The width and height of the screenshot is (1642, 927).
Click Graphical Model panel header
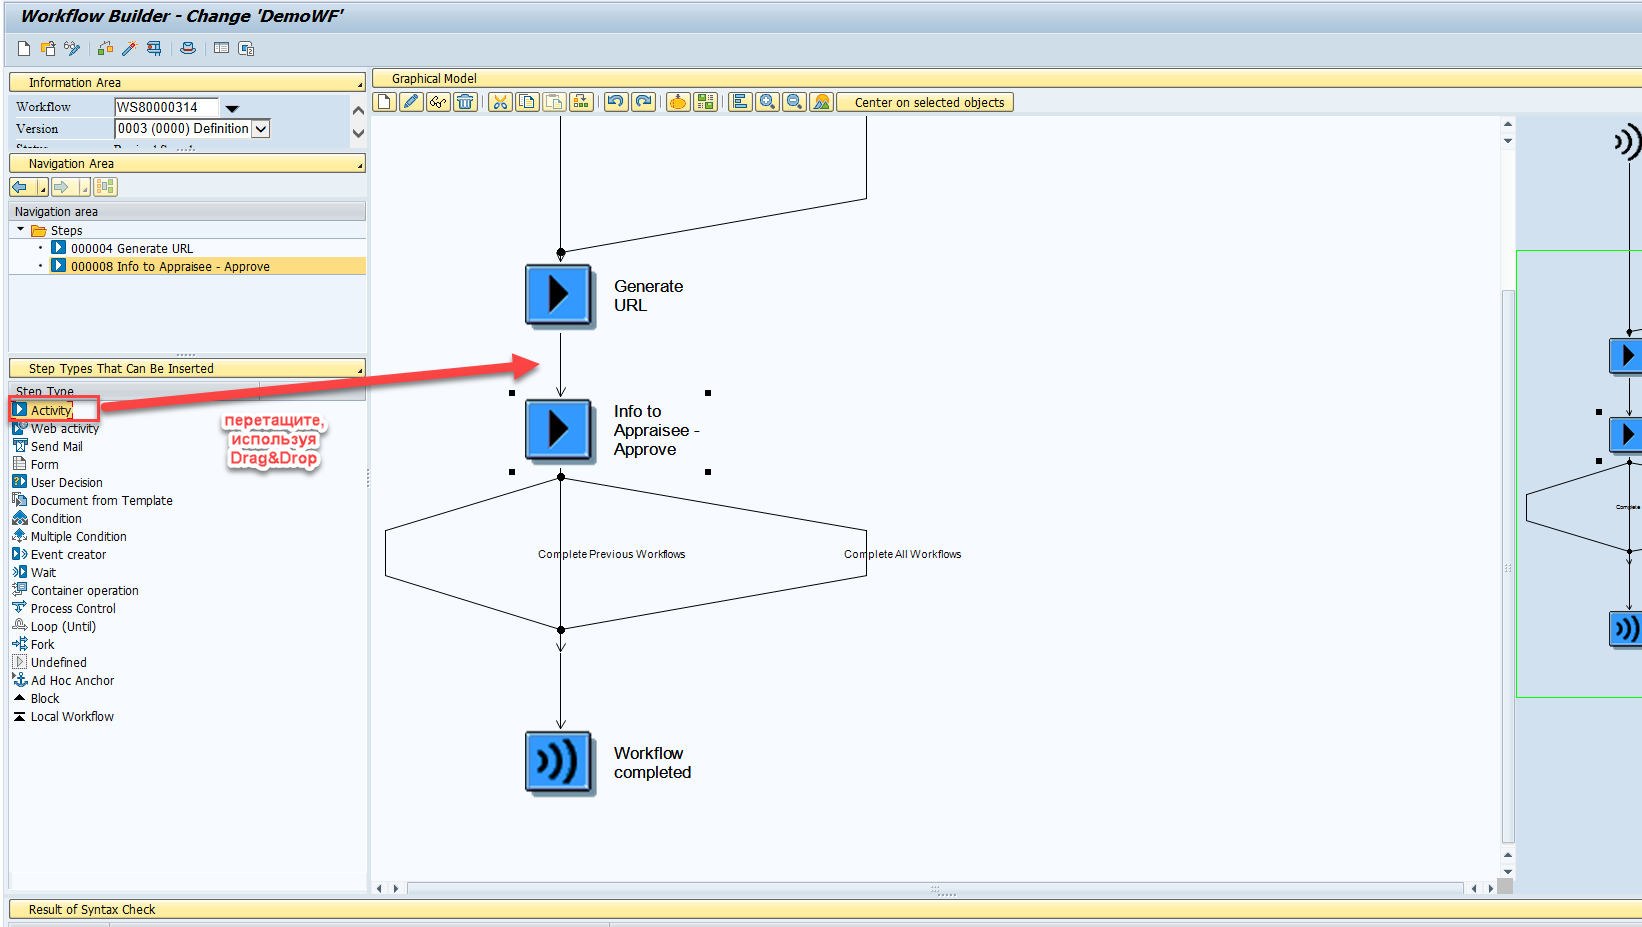click(x=1007, y=78)
